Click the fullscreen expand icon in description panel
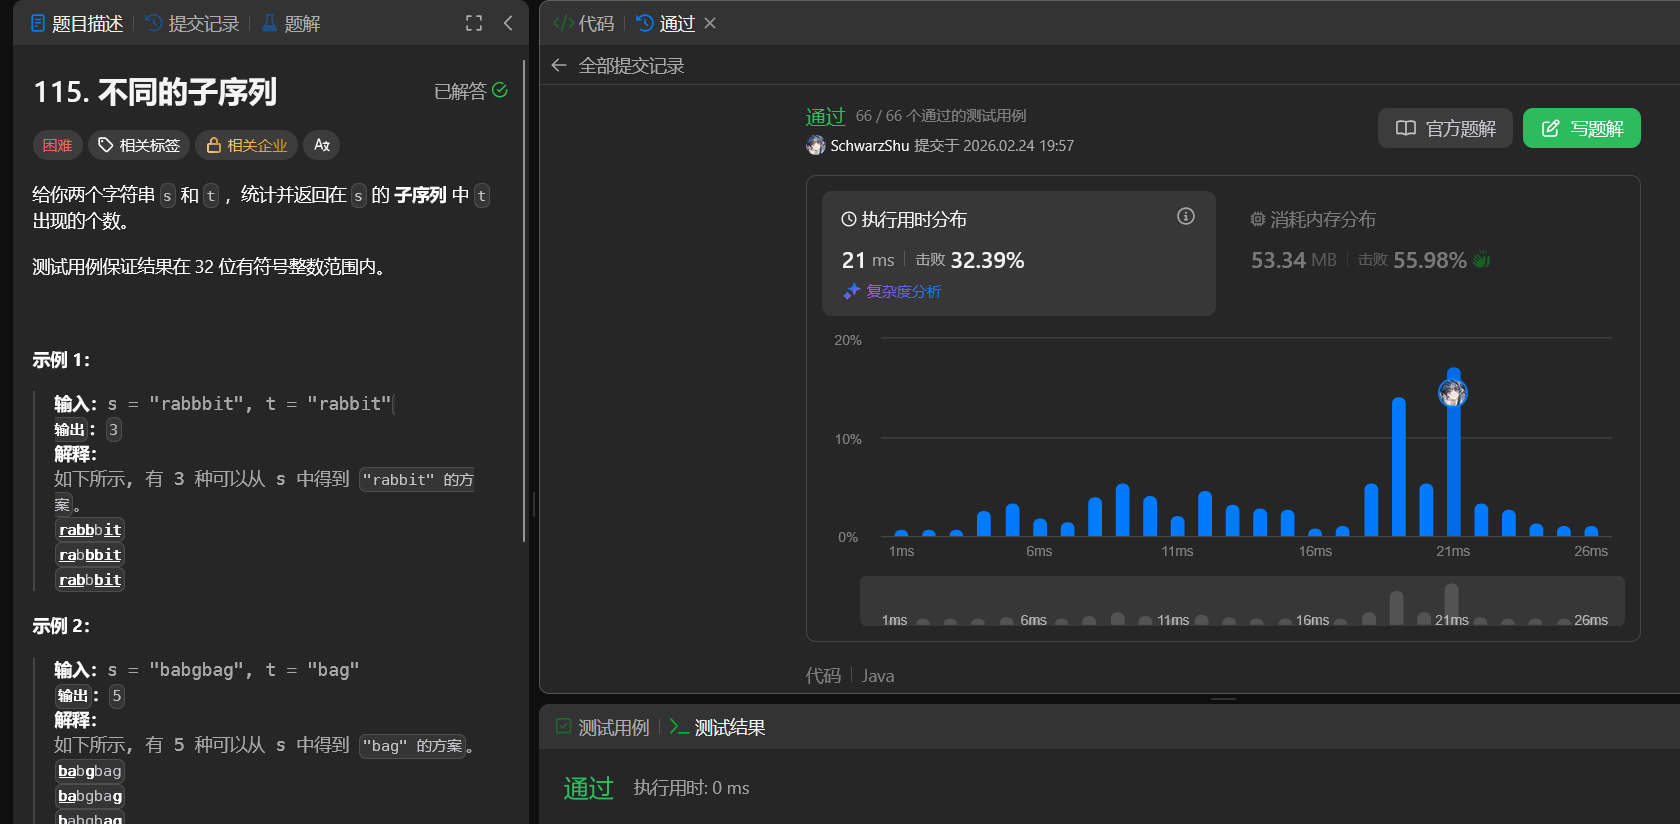 pos(474,23)
